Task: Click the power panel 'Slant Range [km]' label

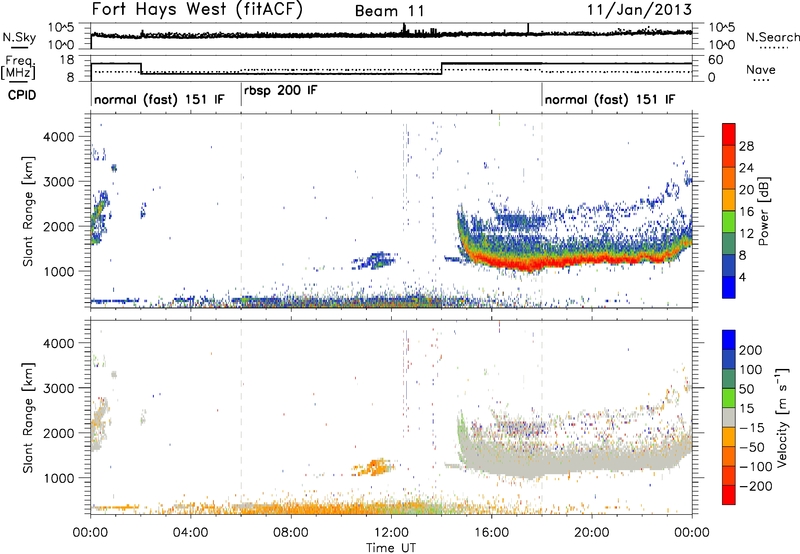Action: click(28, 211)
